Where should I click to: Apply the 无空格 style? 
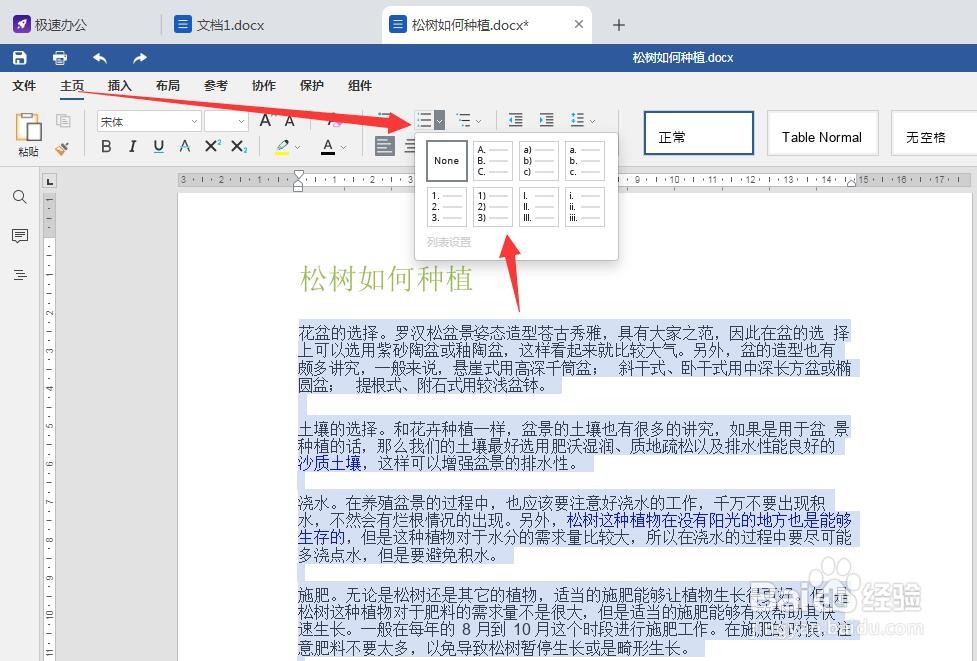click(934, 133)
